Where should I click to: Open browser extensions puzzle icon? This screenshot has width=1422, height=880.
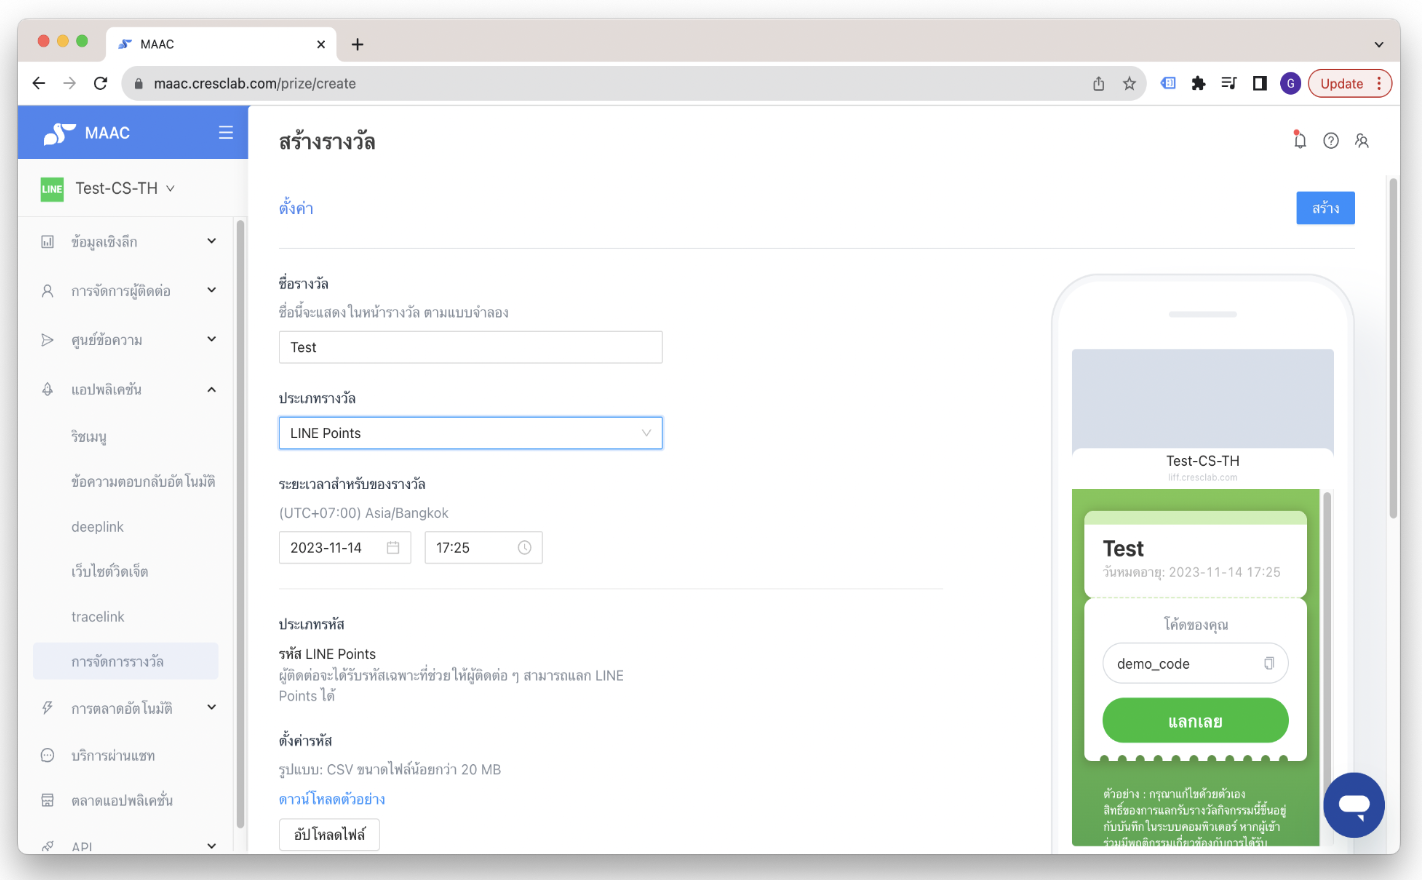(x=1198, y=84)
